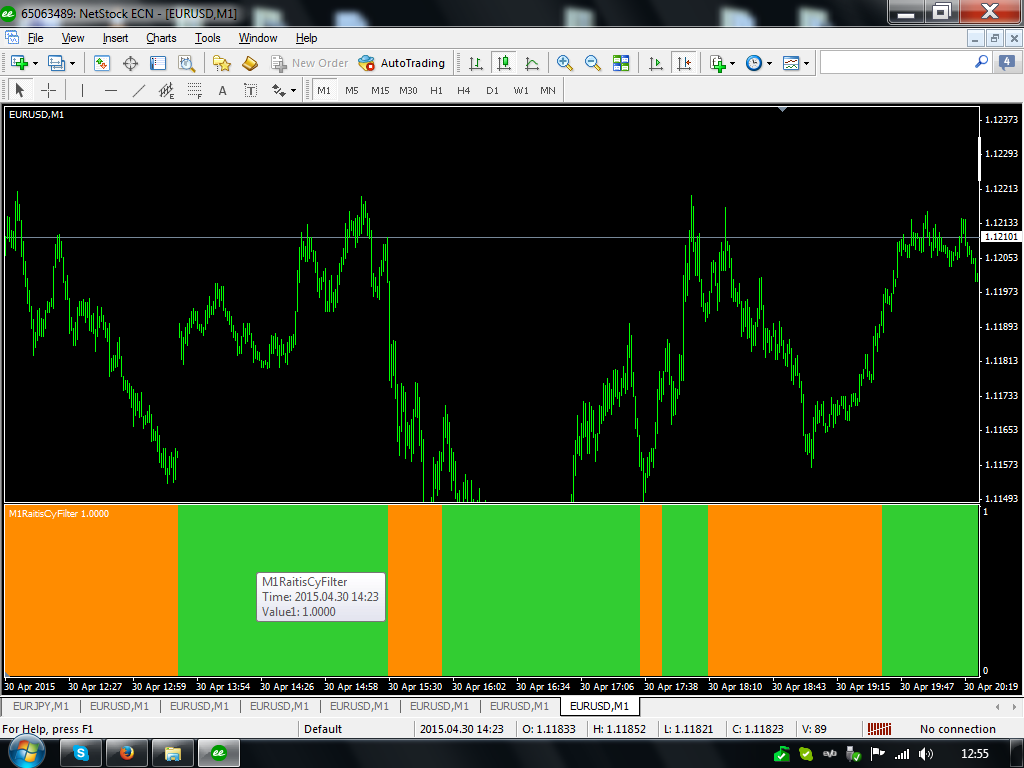The height and width of the screenshot is (768, 1024).
Task: Expand the Indicators dropdown arrow
Action: click(732, 63)
